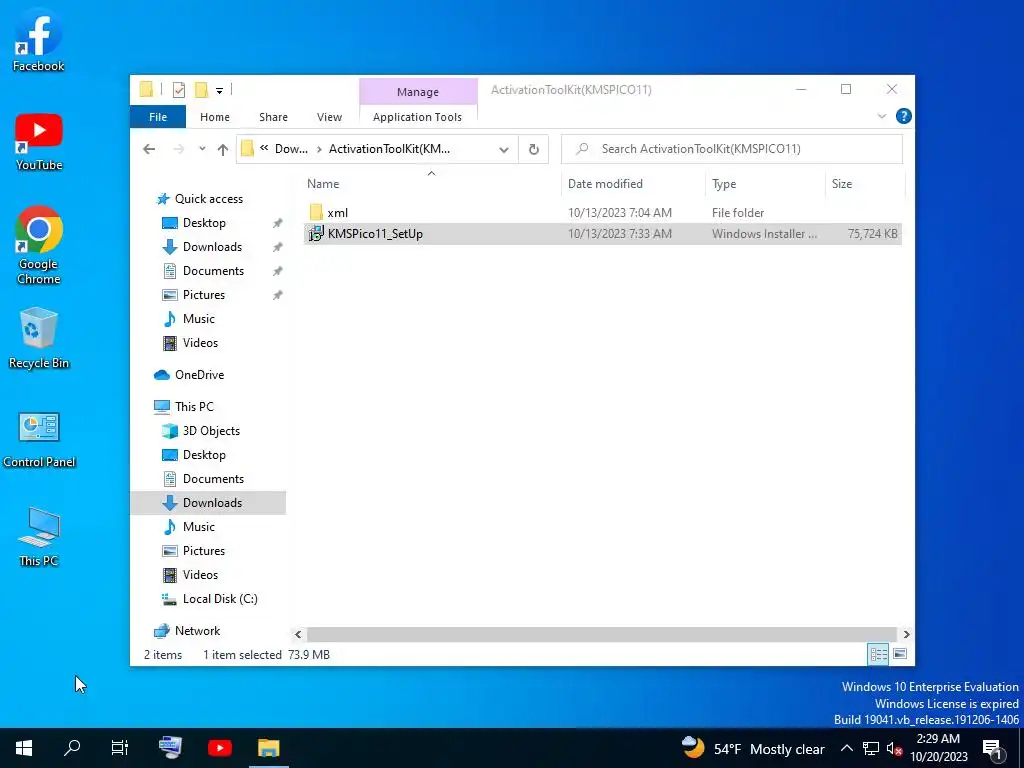The height and width of the screenshot is (768, 1024).
Task: Open Task View on taskbar
Action: click(x=120, y=748)
